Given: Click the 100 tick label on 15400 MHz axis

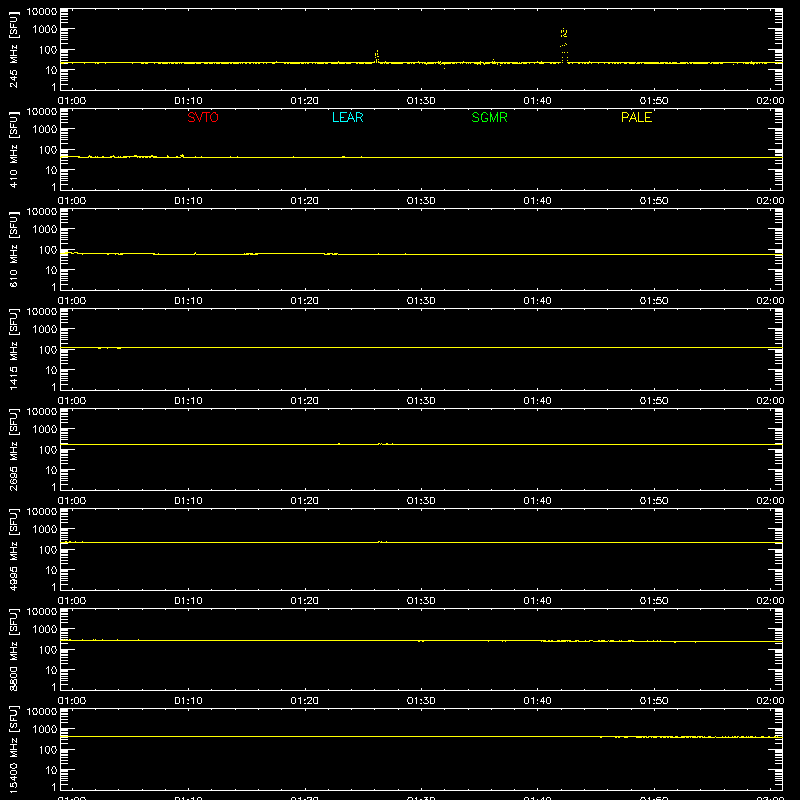Looking at the screenshot, I should (48, 750).
